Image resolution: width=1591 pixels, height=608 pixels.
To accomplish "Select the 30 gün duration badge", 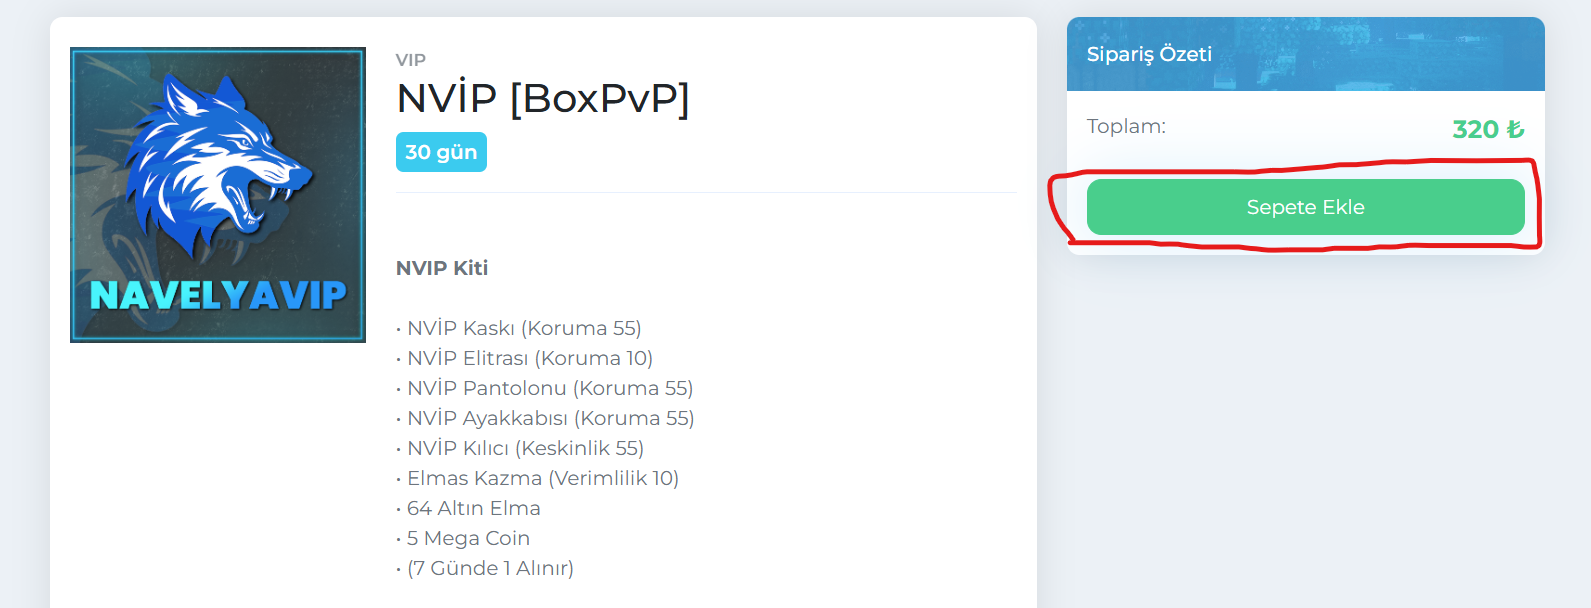I will [x=441, y=152].
